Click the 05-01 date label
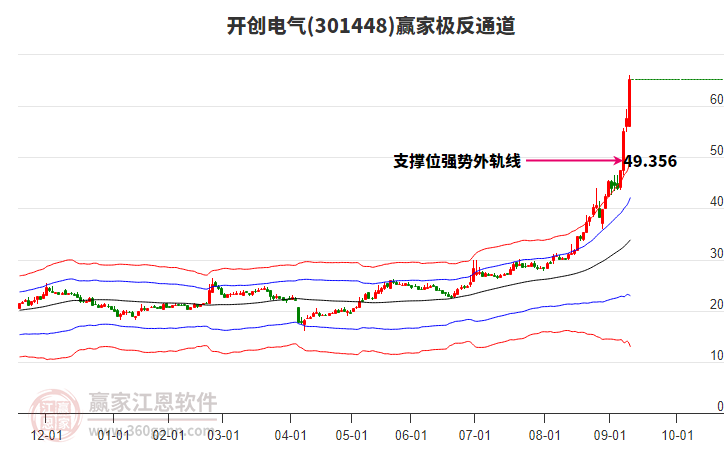Viewport: 726px width, 450px height. tap(351, 435)
